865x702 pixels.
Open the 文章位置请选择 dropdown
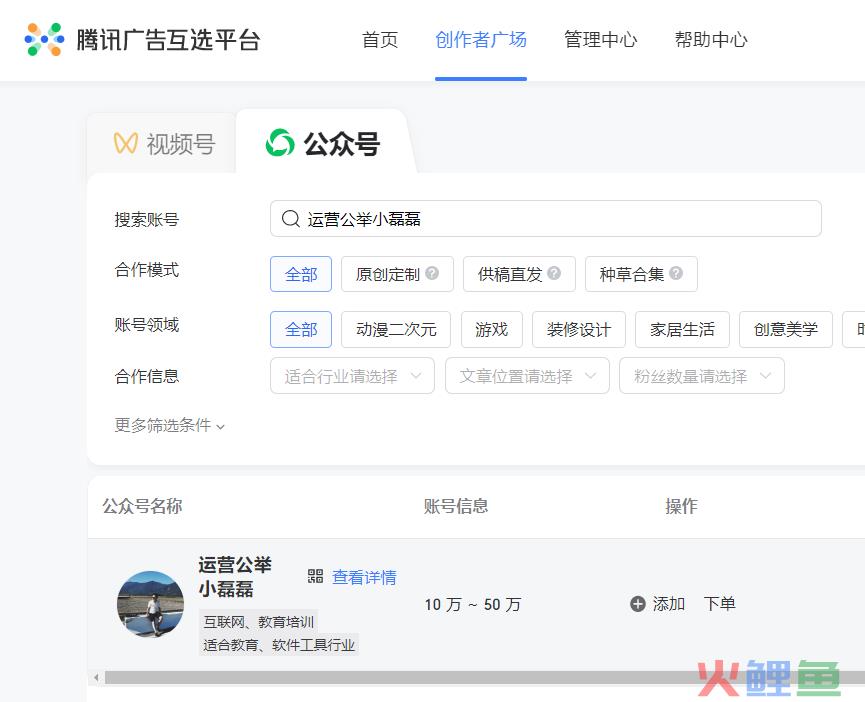coord(527,376)
